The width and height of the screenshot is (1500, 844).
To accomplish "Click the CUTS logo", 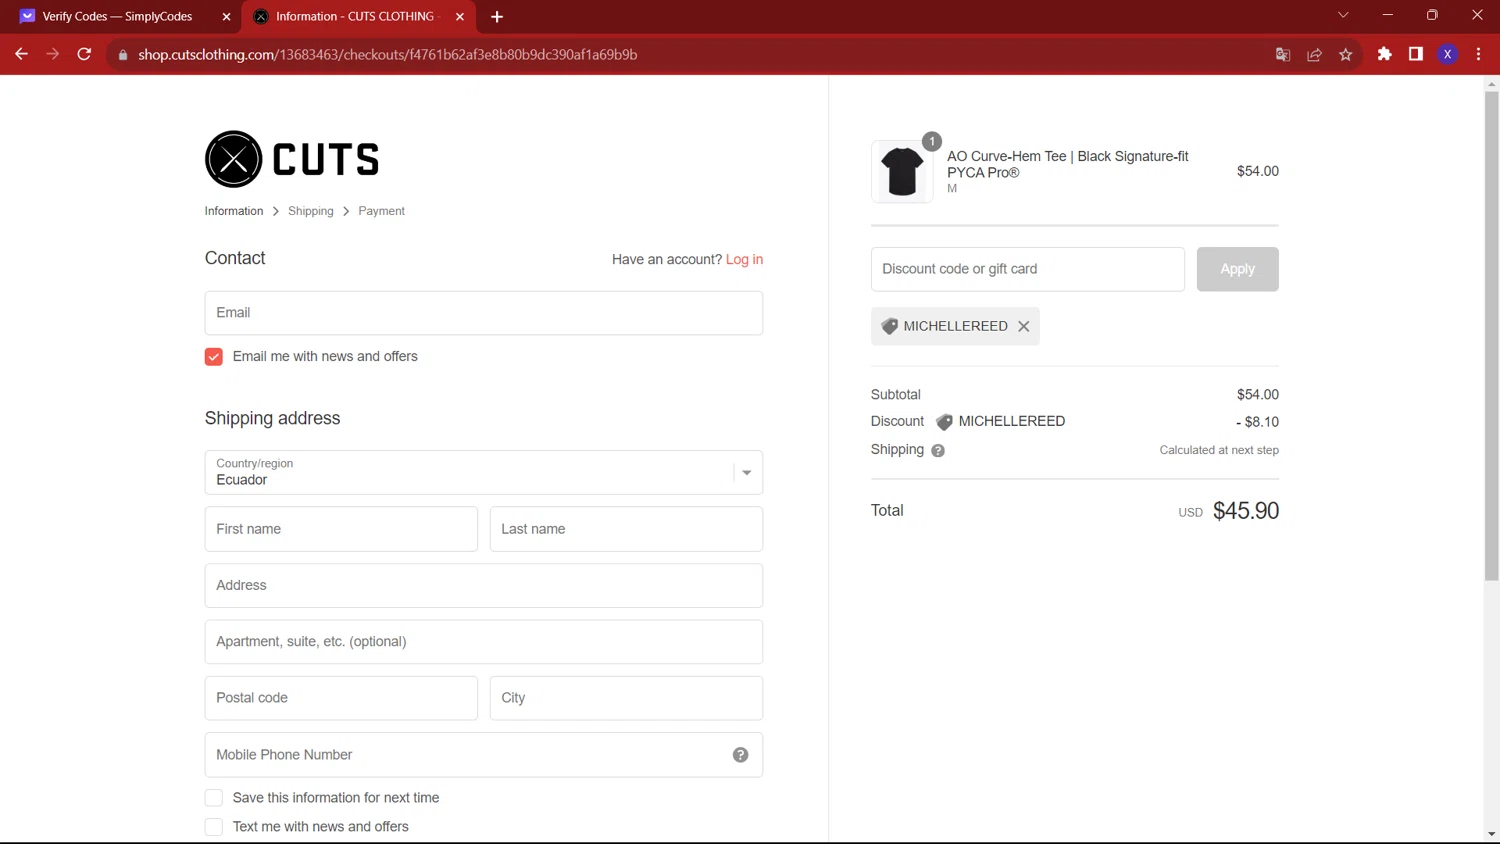I will coord(292,159).
